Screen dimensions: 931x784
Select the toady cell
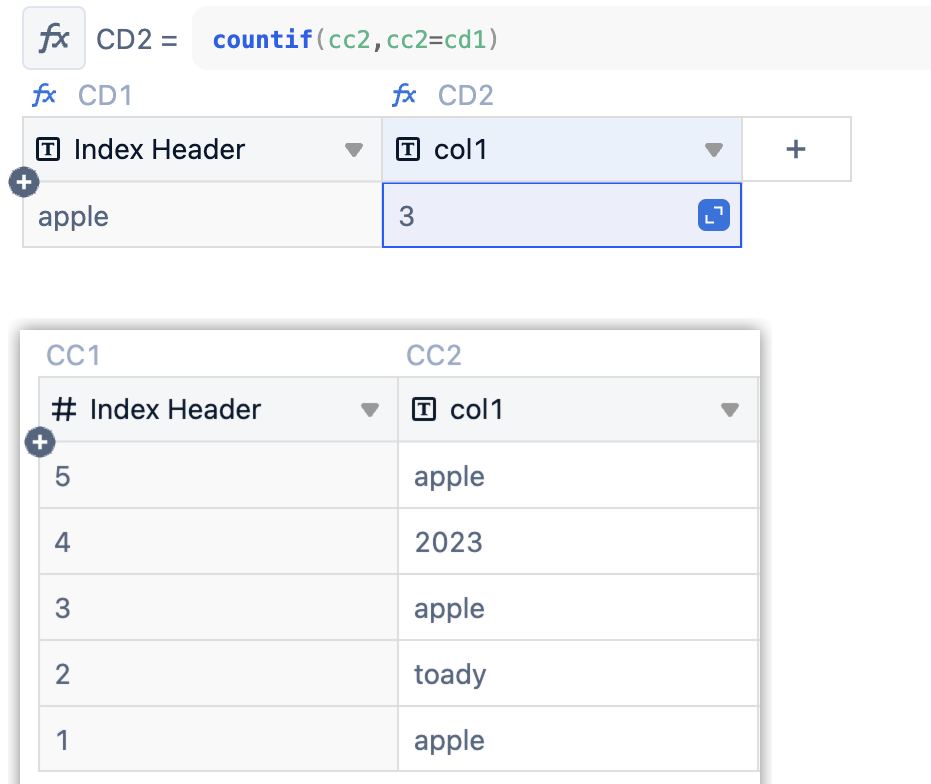[x=578, y=673]
